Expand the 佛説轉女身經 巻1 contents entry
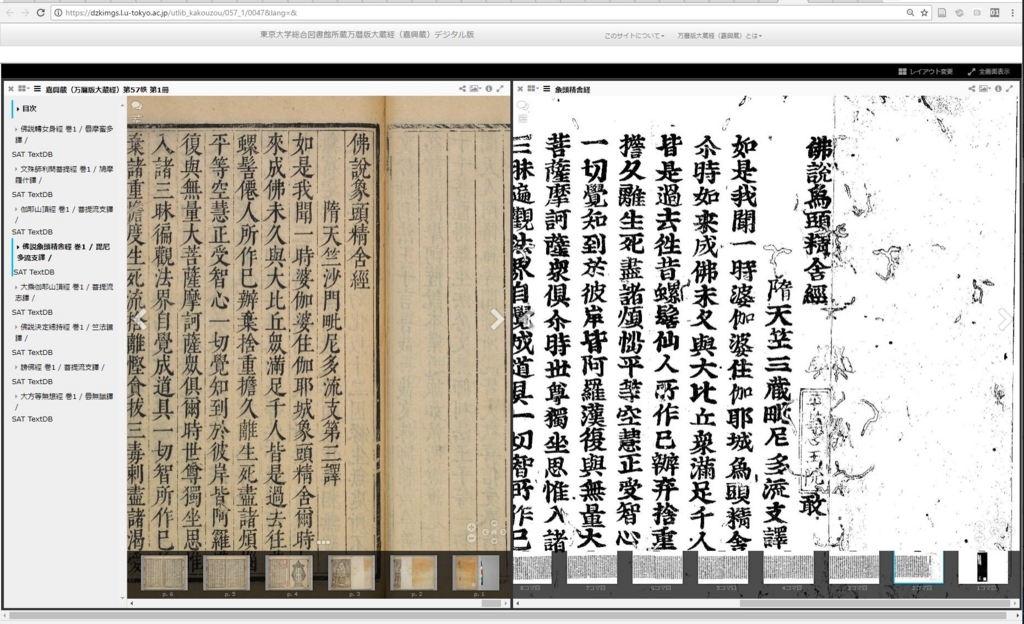The height and width of the screenshot is (624, 1024). [63, 134]
